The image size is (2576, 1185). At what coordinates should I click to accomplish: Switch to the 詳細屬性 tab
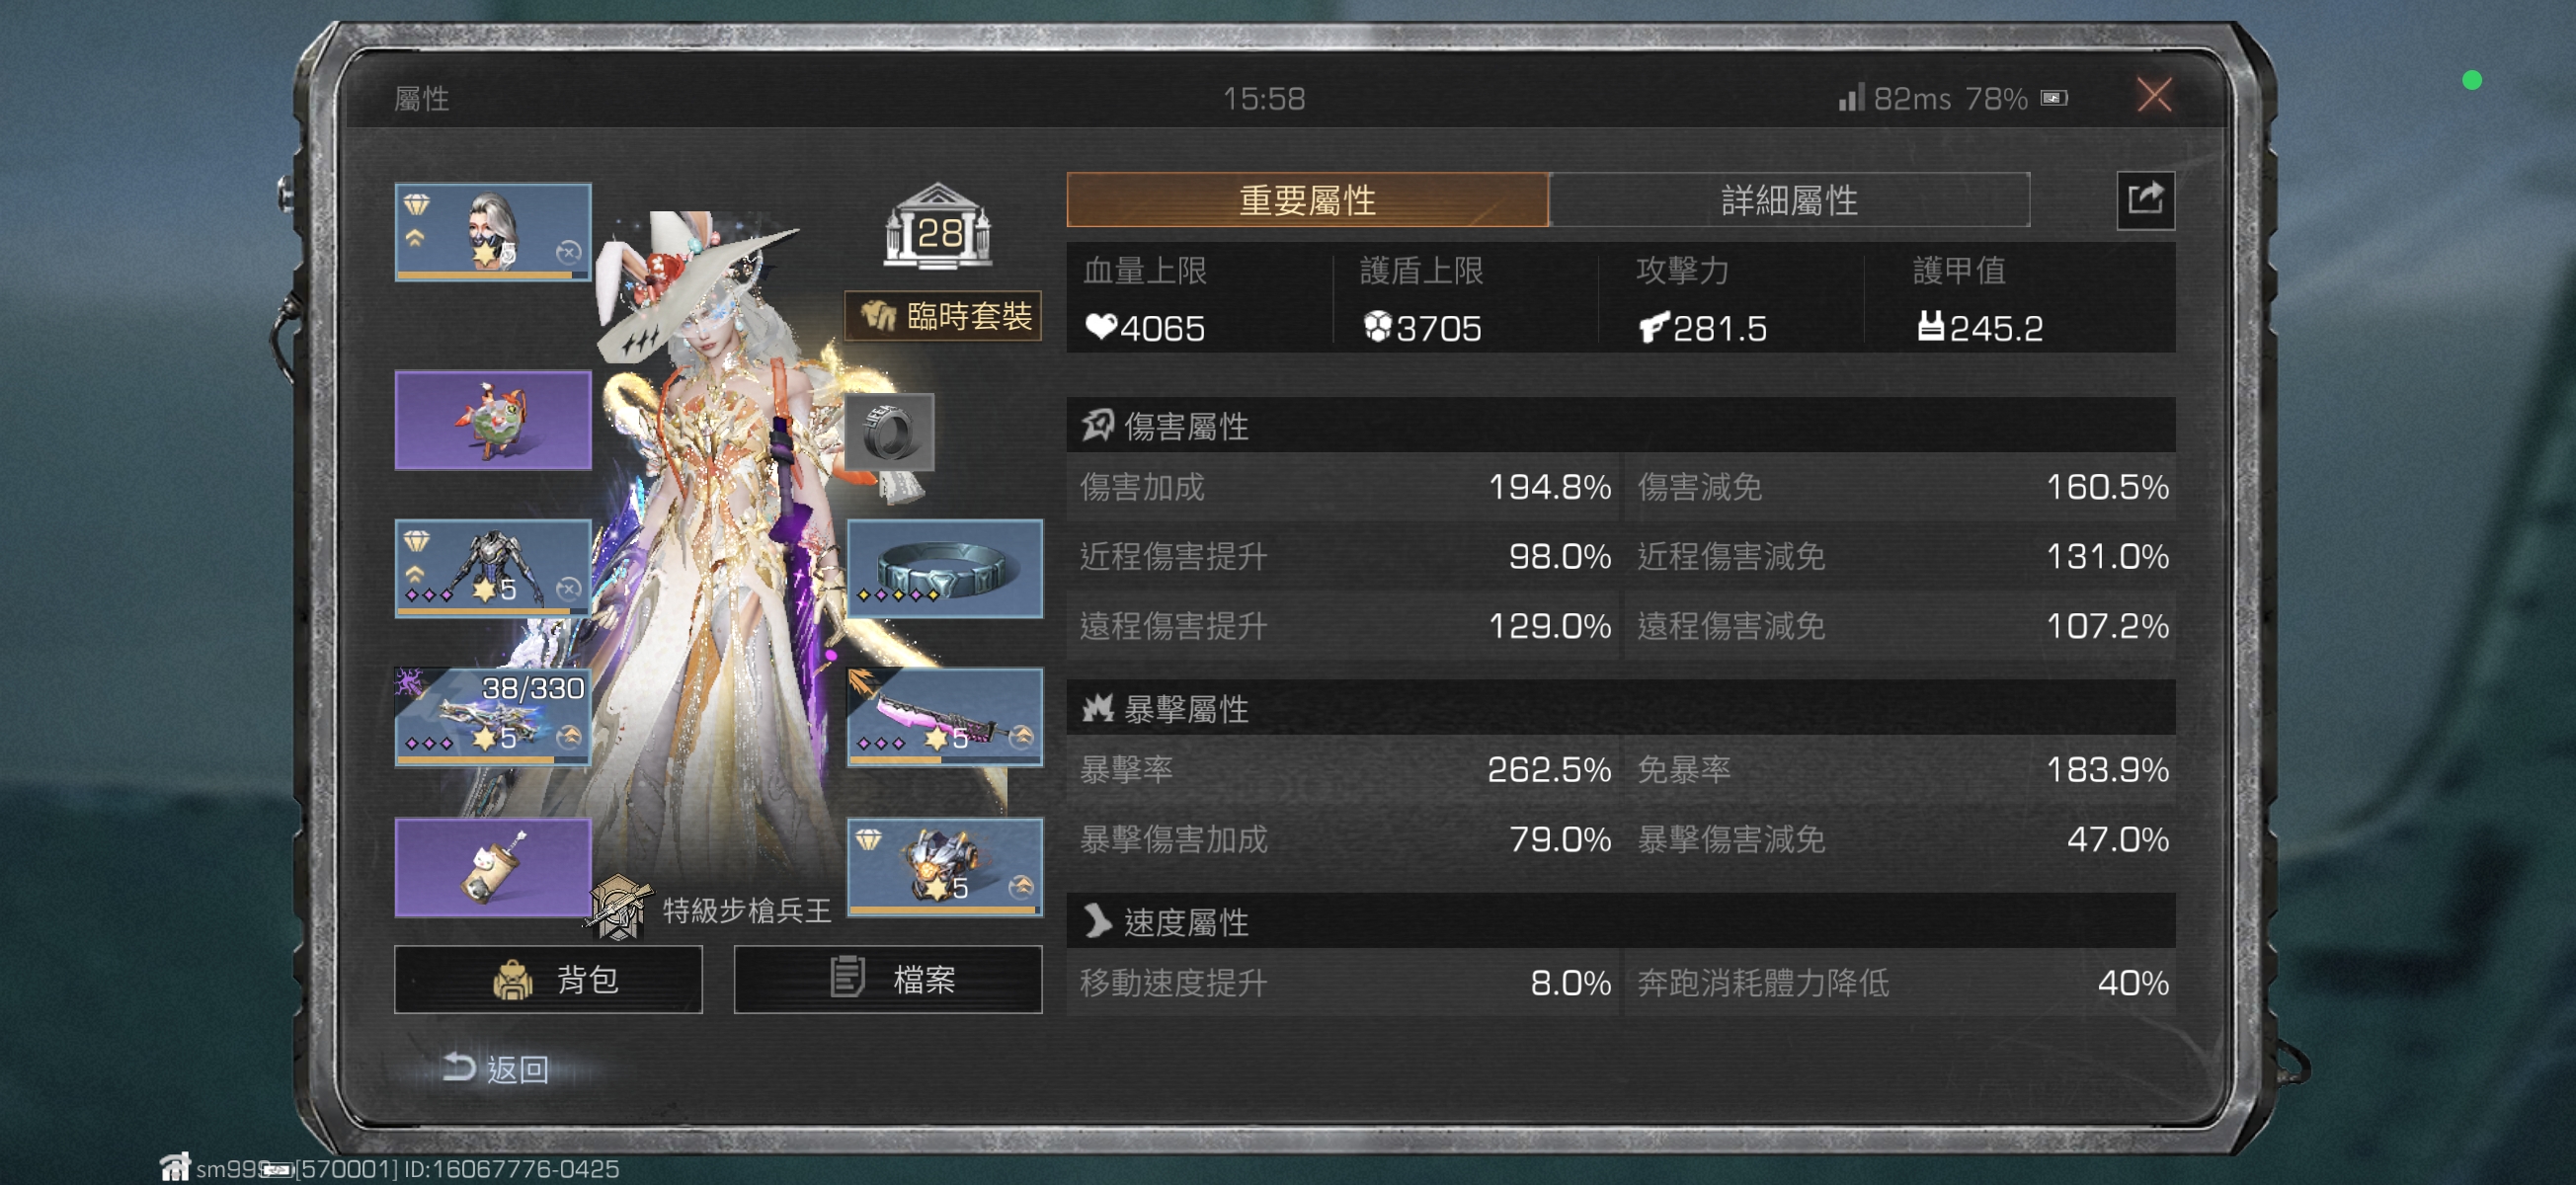1789,200
